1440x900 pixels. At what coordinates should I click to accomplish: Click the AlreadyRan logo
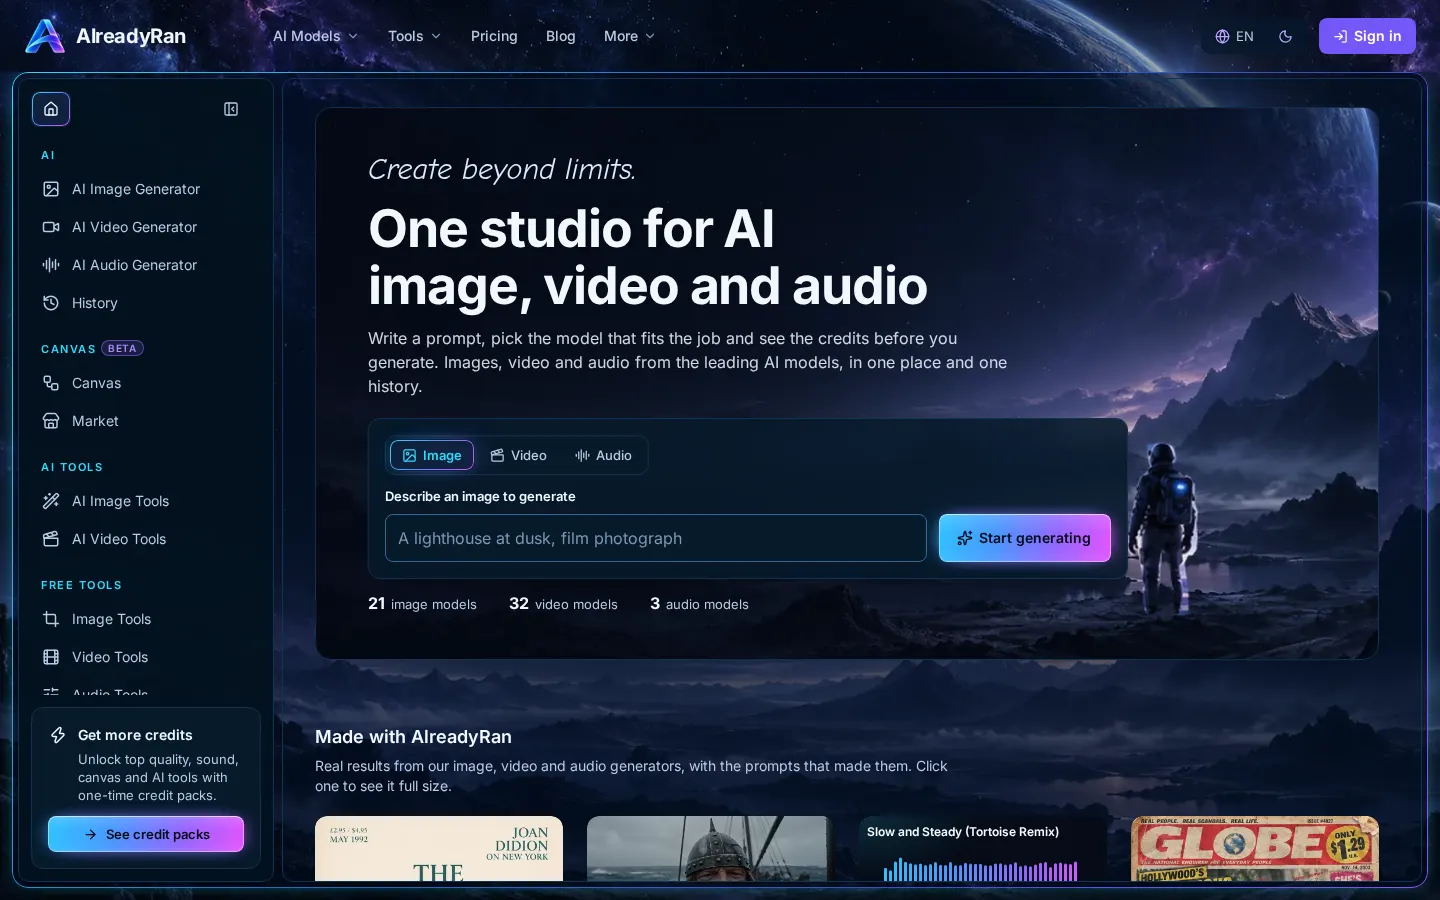105,36
